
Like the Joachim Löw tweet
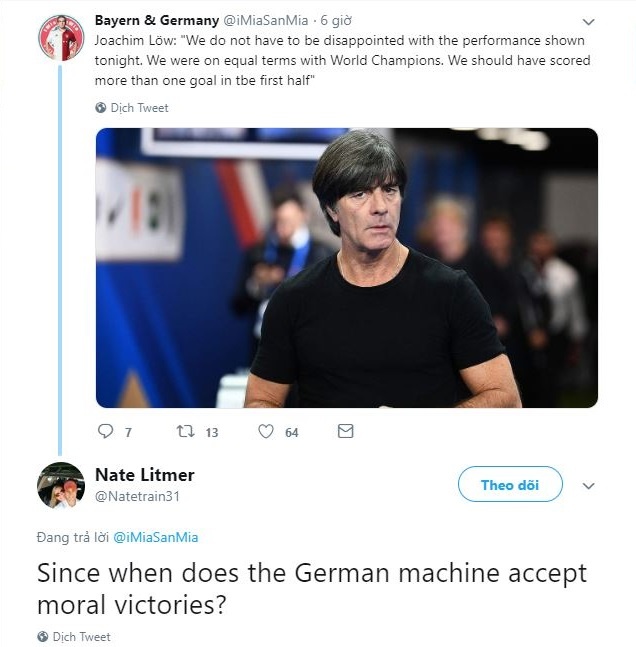pos(266,432)
